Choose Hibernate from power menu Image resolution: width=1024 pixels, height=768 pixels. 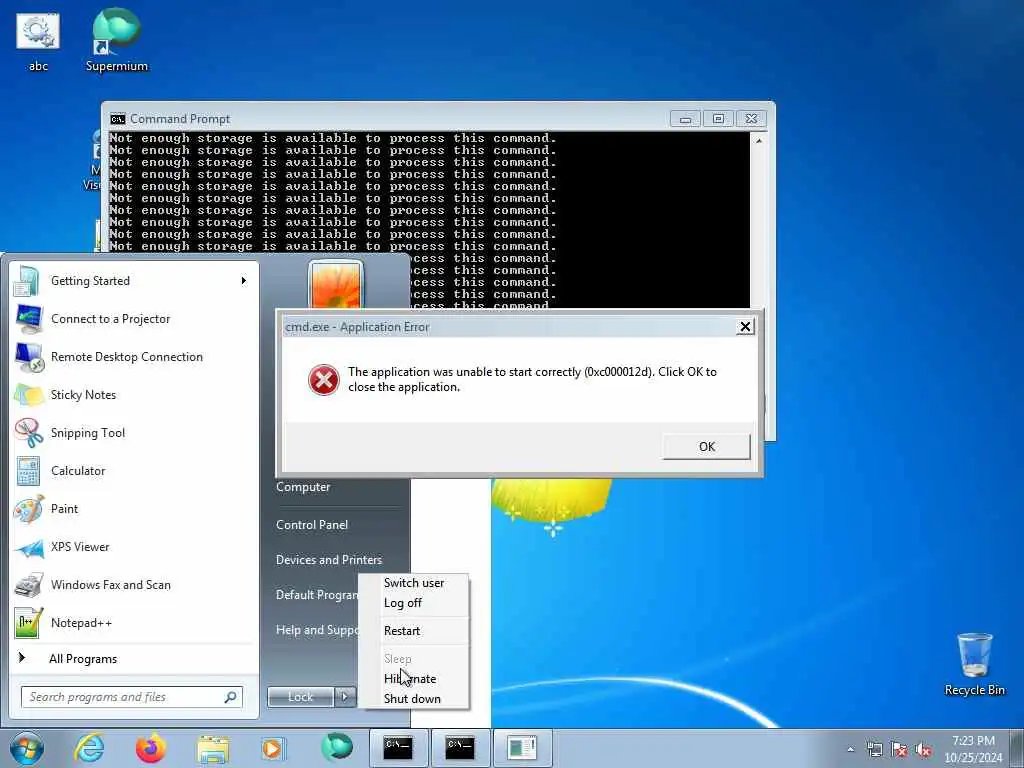pos(414,679)
